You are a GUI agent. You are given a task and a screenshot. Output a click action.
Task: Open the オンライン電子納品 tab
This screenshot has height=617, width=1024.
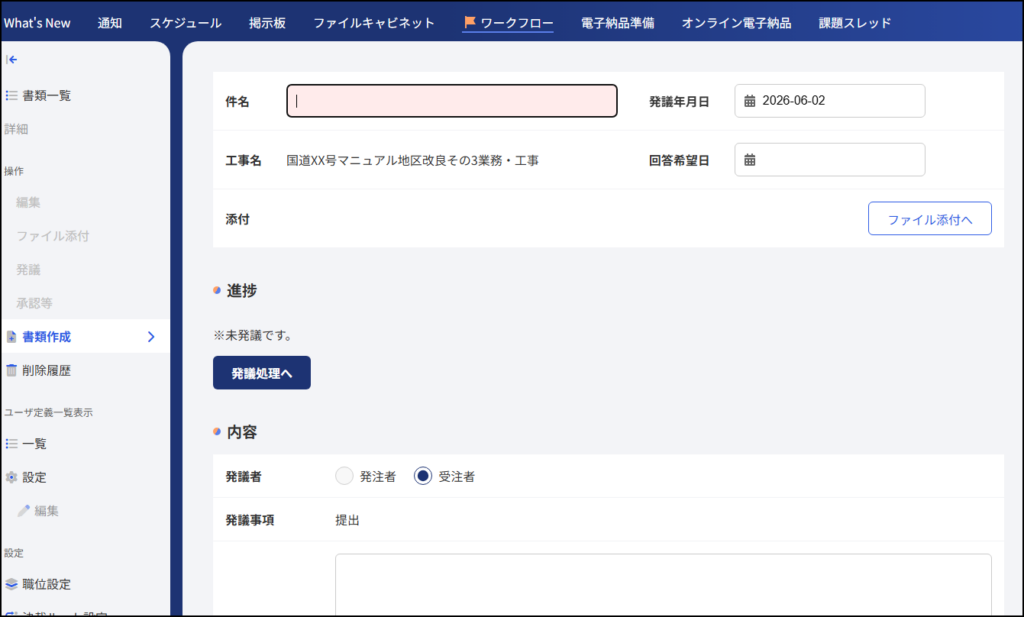736,23
